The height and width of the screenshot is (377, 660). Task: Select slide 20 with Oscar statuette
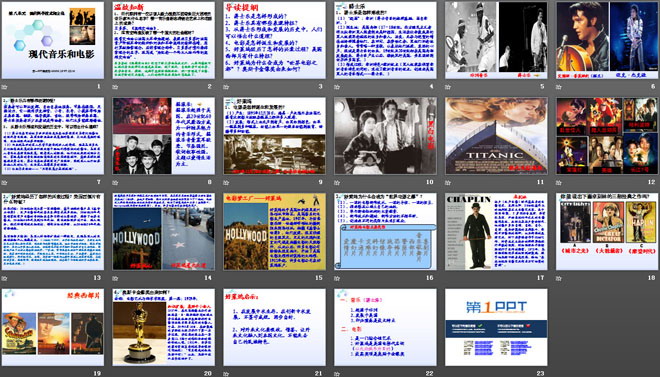tap(164, 327)
